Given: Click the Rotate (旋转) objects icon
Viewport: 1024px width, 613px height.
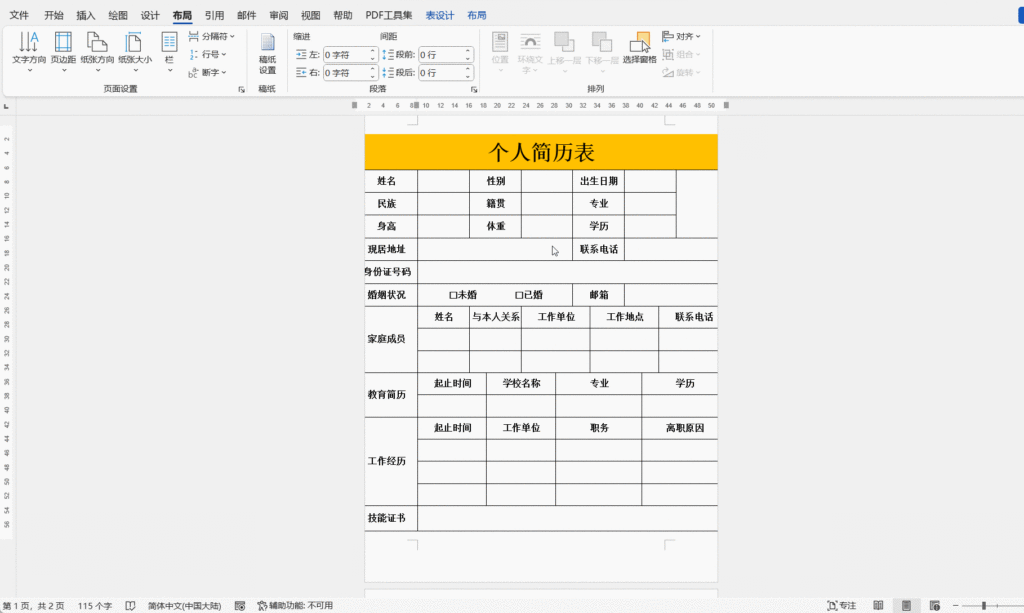Looking at the screenshot, I should pyautogui.click(x=681, y=72).
